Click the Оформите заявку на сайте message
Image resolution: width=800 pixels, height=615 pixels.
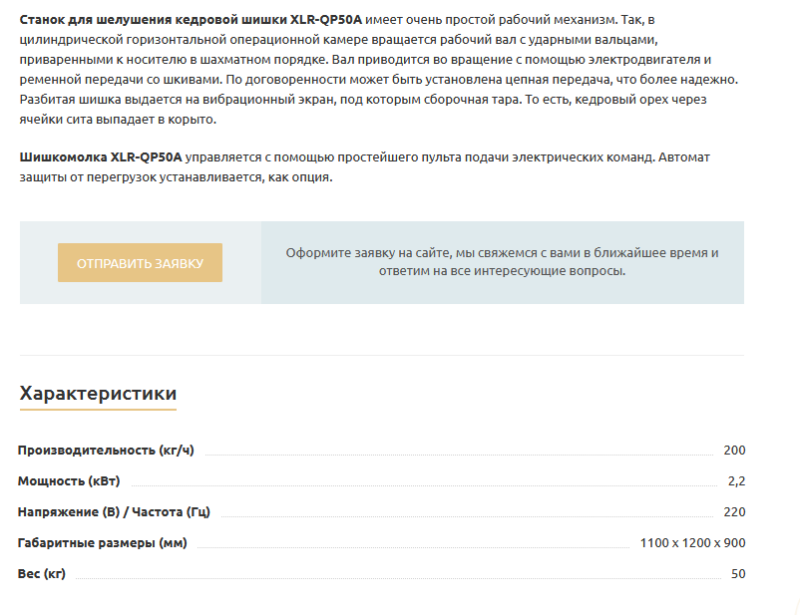[x=501, y=253]
